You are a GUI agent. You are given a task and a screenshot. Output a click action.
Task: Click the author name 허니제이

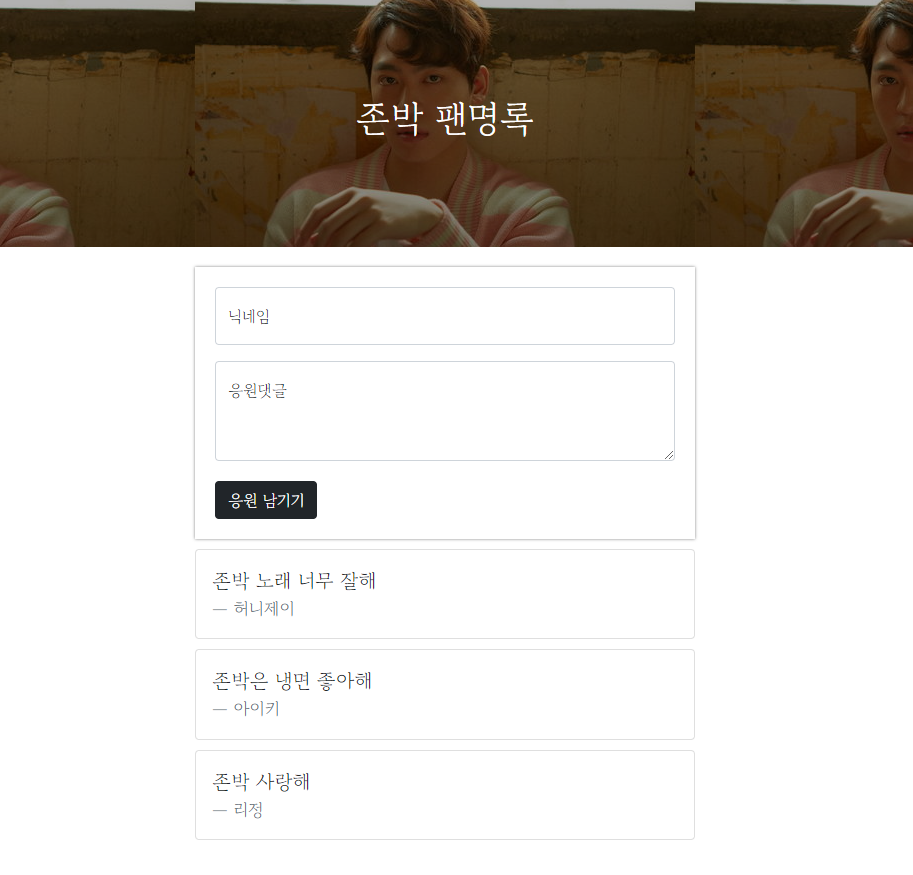(264, 608)
